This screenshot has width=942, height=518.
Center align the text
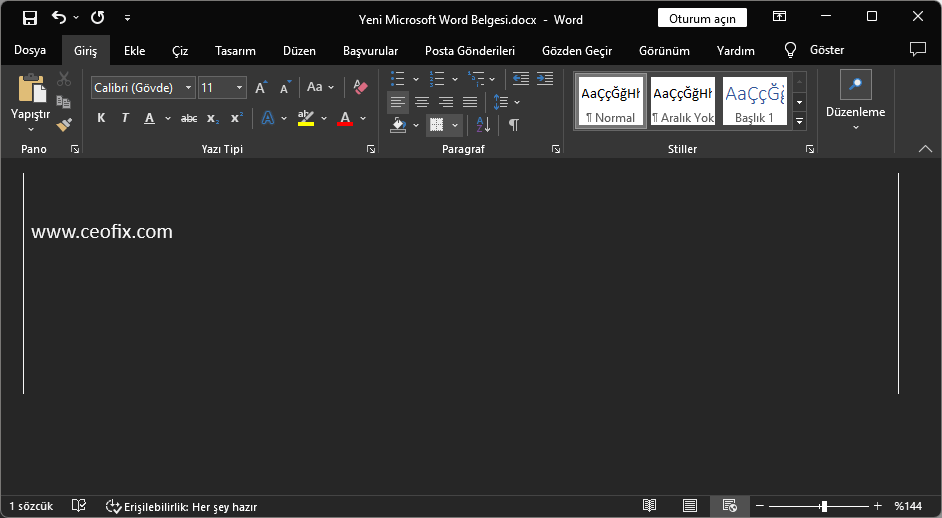pyautogui.click(x=422, y=102)
